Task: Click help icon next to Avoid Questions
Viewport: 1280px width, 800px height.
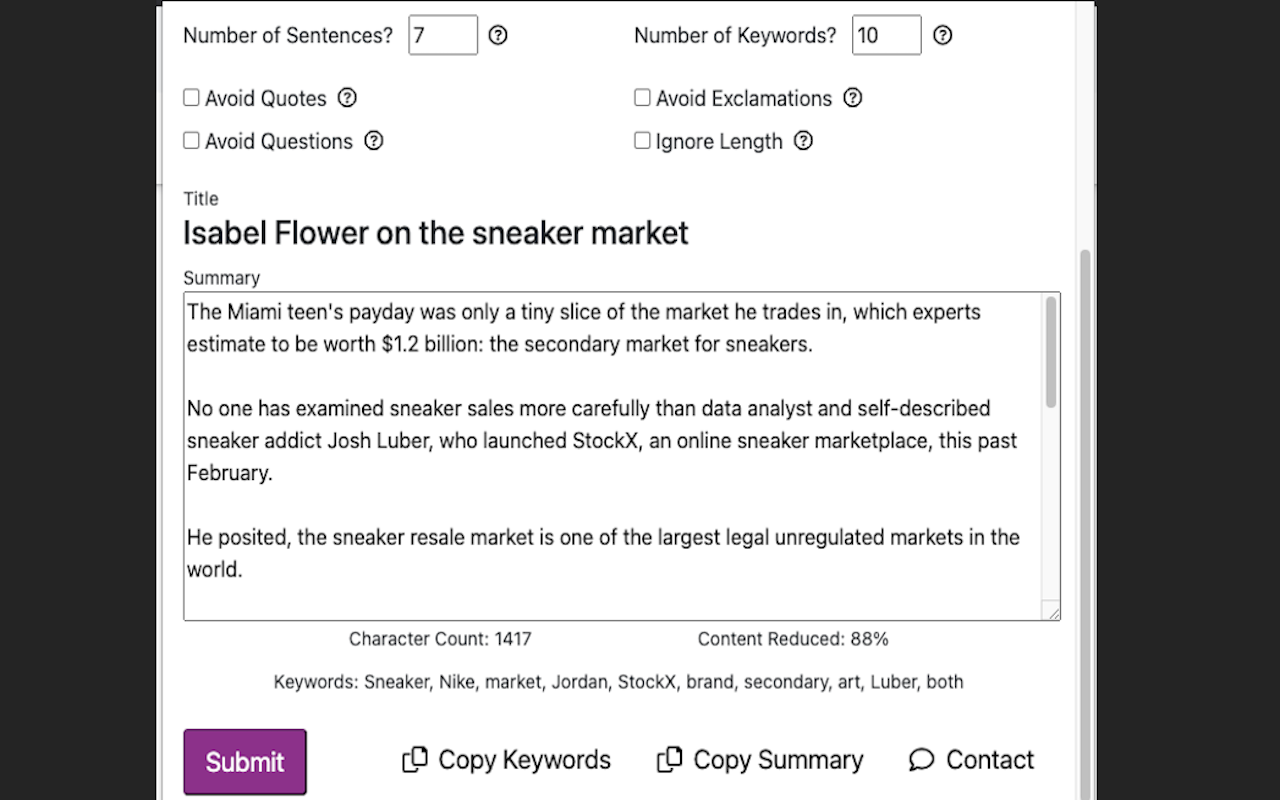Action: pyautogui.click(x=373, y=141)
